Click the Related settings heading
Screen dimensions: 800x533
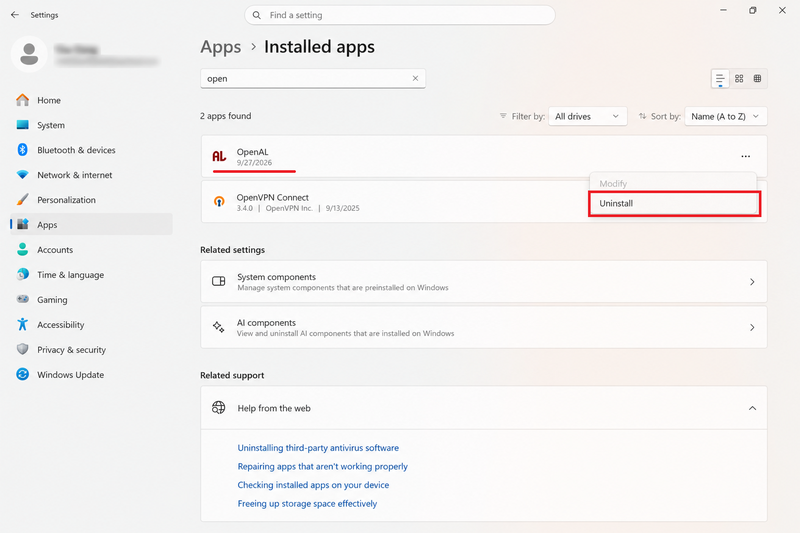tap(232, 249)
